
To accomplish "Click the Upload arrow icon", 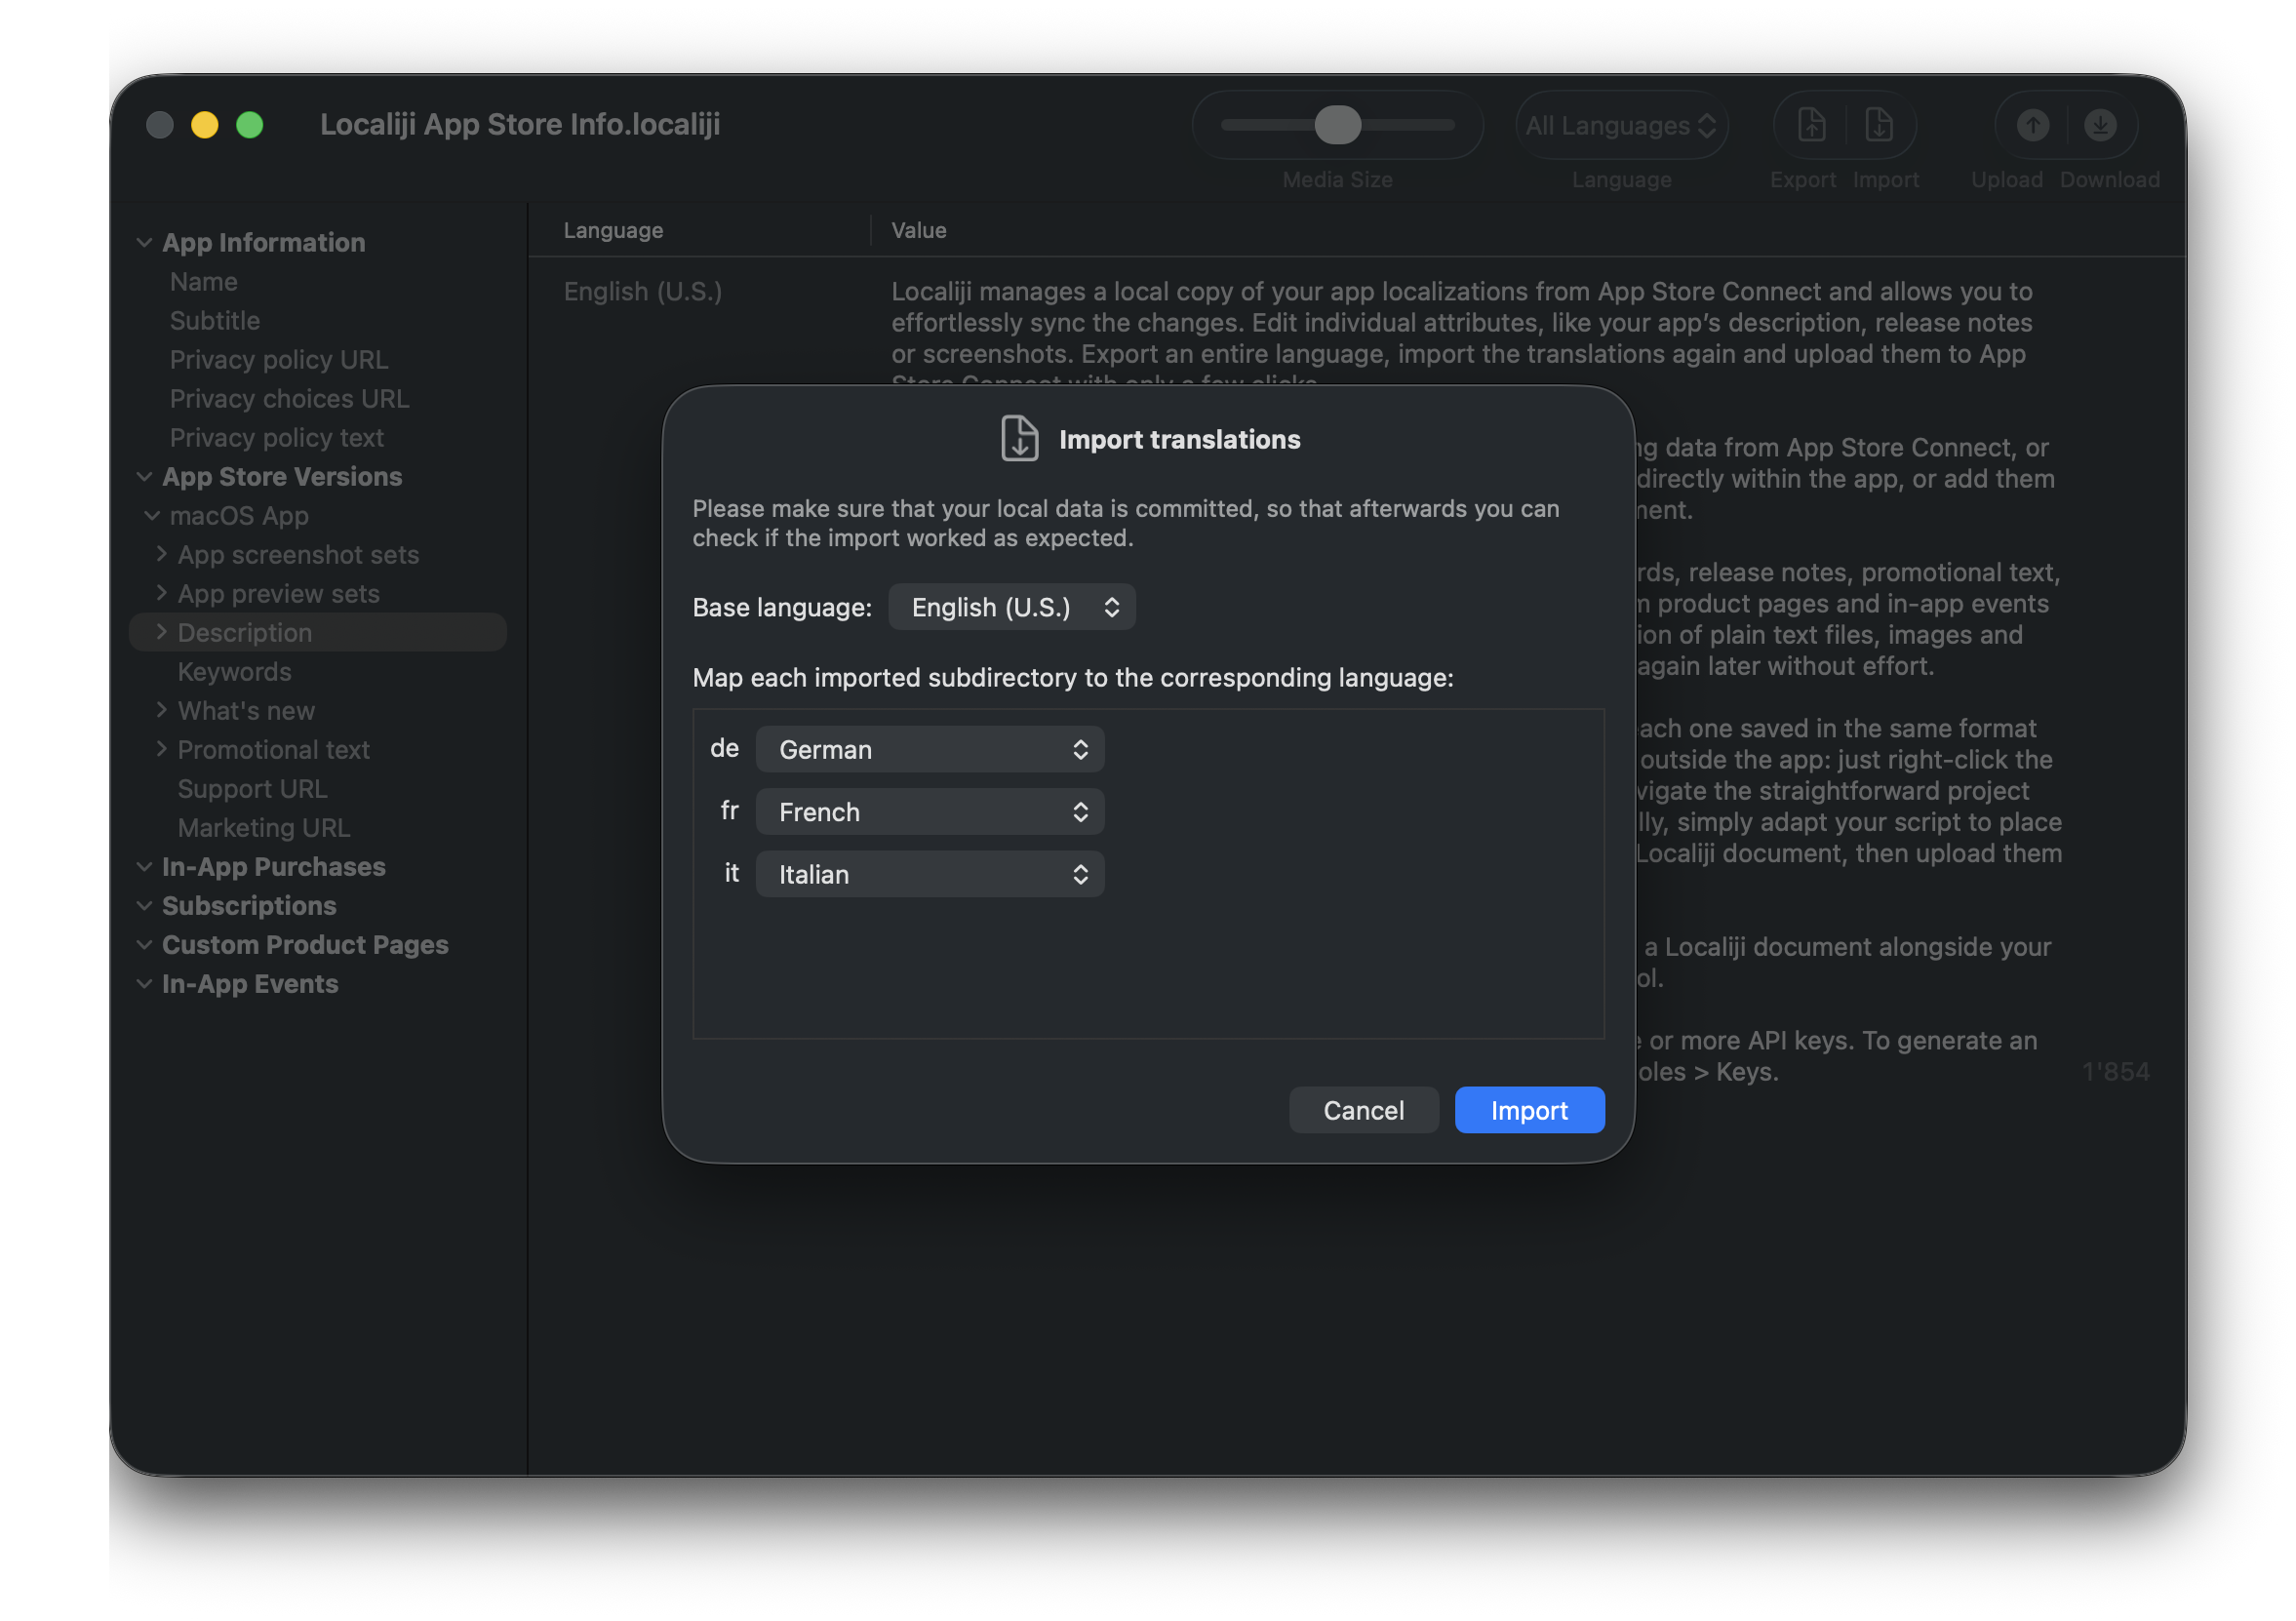I will [x=2032, y=125].
